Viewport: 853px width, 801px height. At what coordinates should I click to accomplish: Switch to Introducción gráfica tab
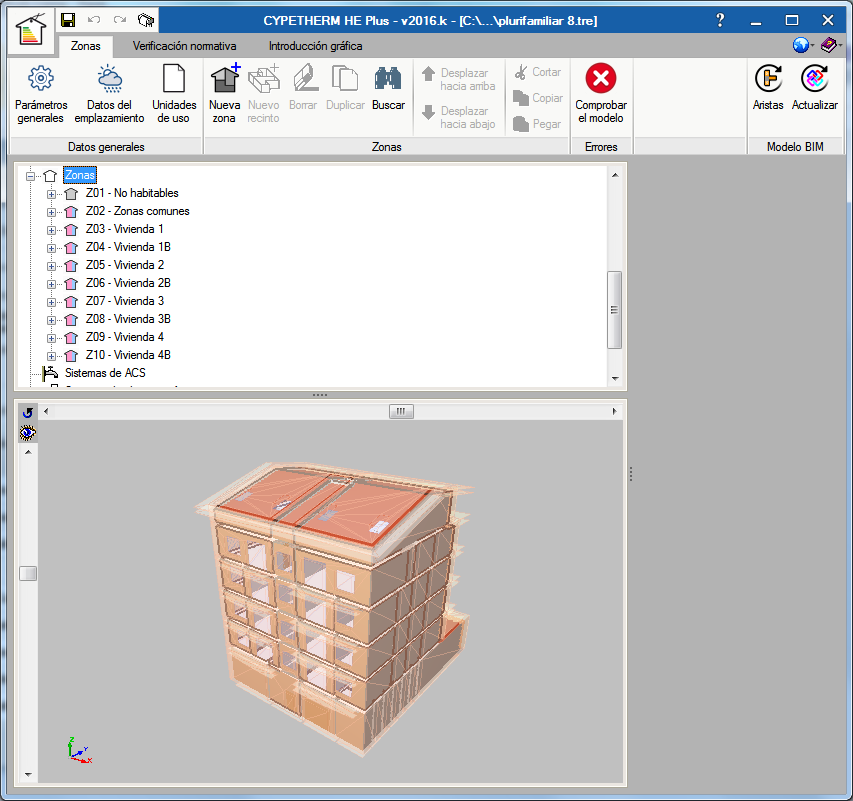click(x=316, y=46)
